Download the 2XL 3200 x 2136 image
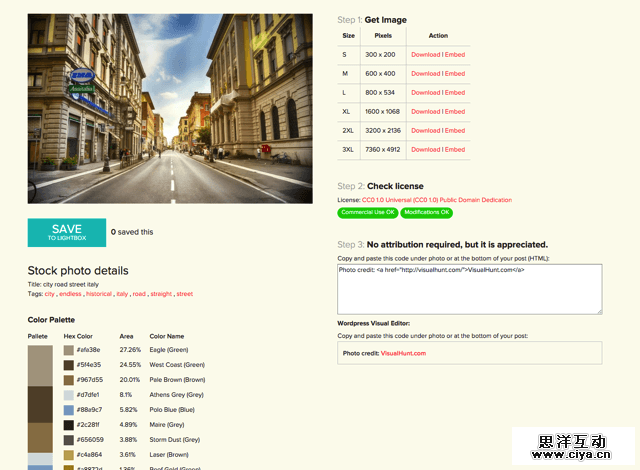Image resolution: width=640 pixels, height=470 pixels. click(424, 131)
